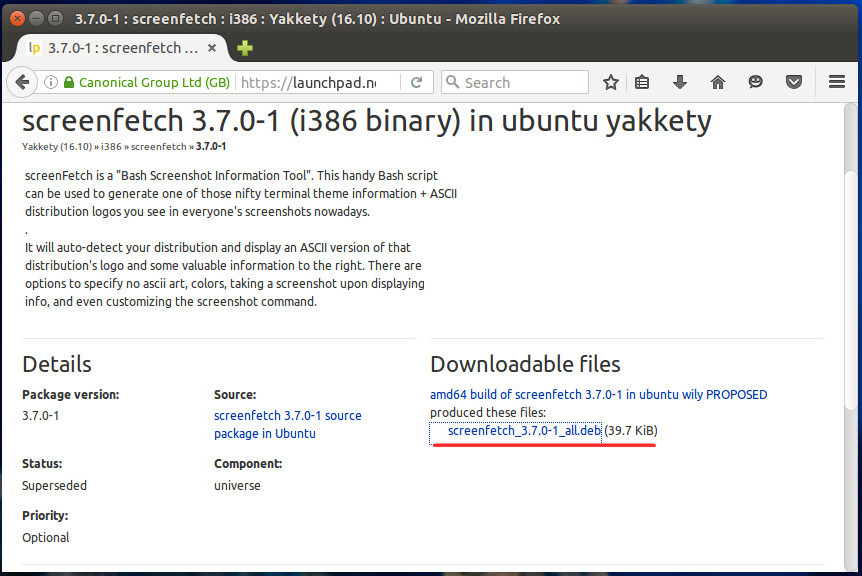Click the 'Package version:' label
Screen dimensions: 862x576
(x=70, y=395)
